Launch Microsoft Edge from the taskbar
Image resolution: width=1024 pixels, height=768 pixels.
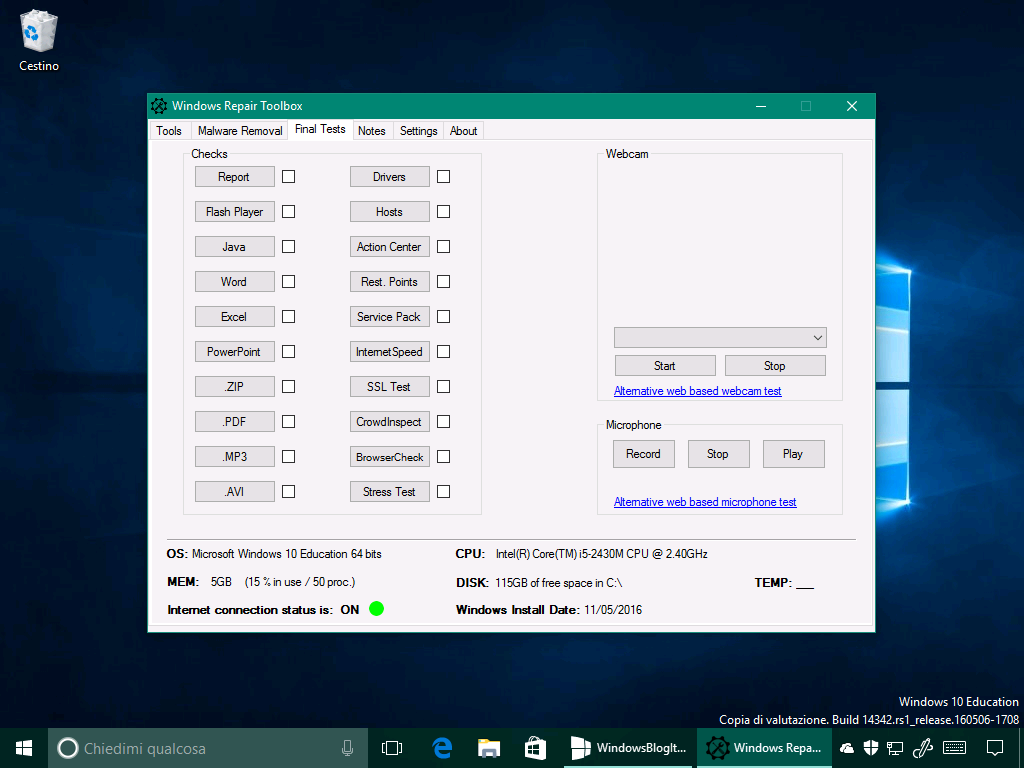pyautogui.click(x=442, y=748)
